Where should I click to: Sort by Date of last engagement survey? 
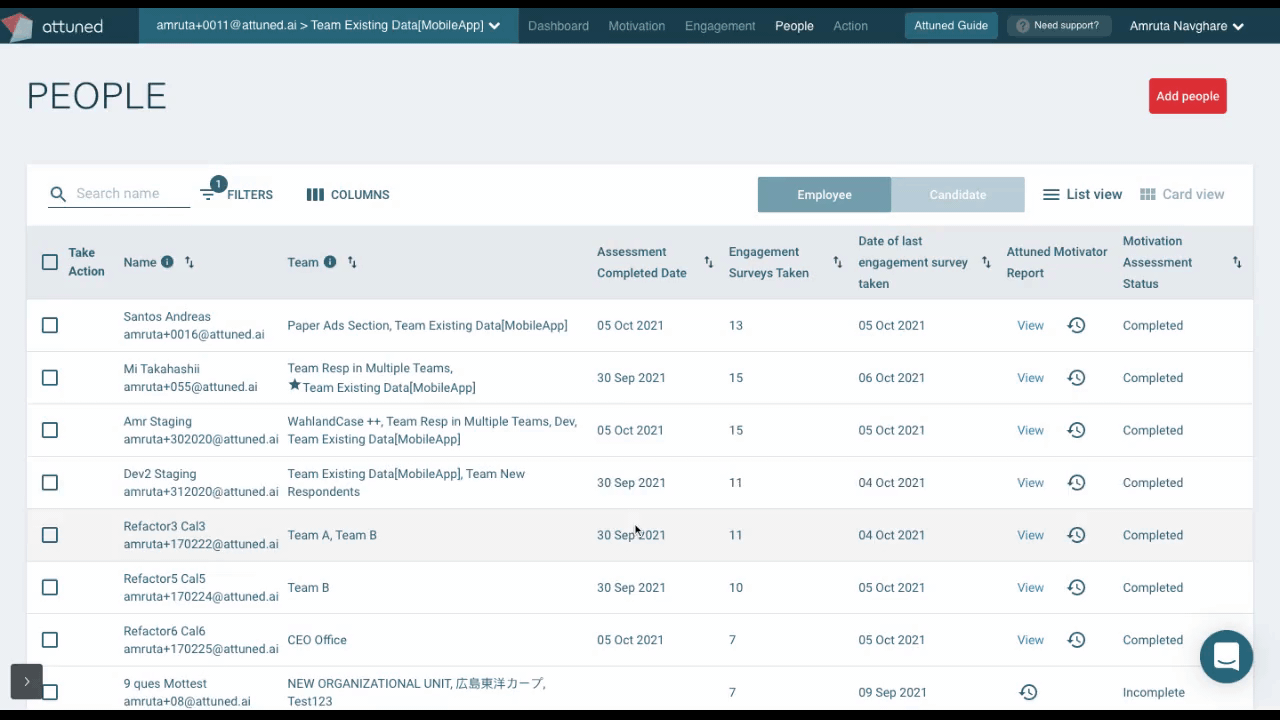[x=985, y=262]
